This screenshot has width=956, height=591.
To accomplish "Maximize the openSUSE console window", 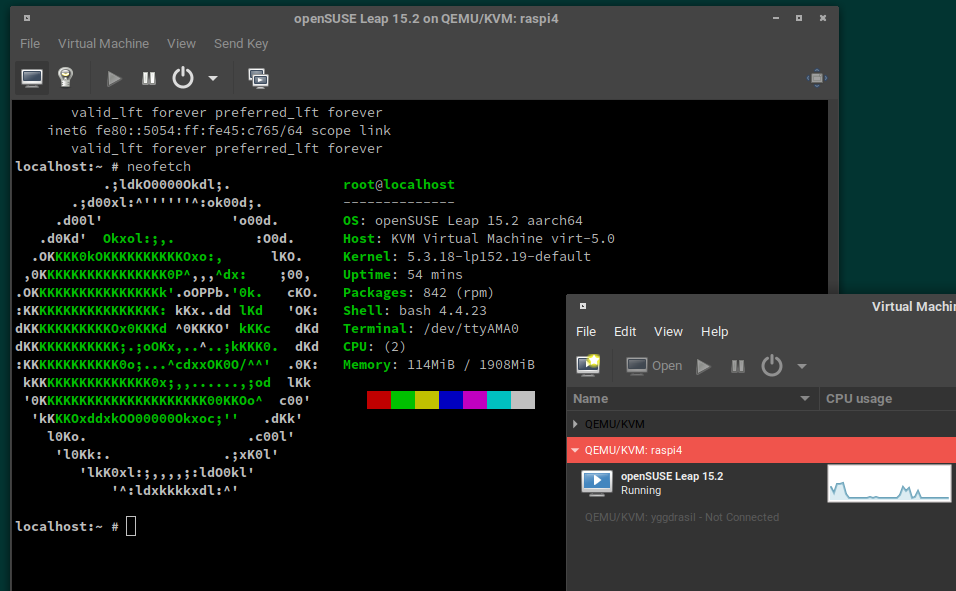I will (x=799, y=18).
